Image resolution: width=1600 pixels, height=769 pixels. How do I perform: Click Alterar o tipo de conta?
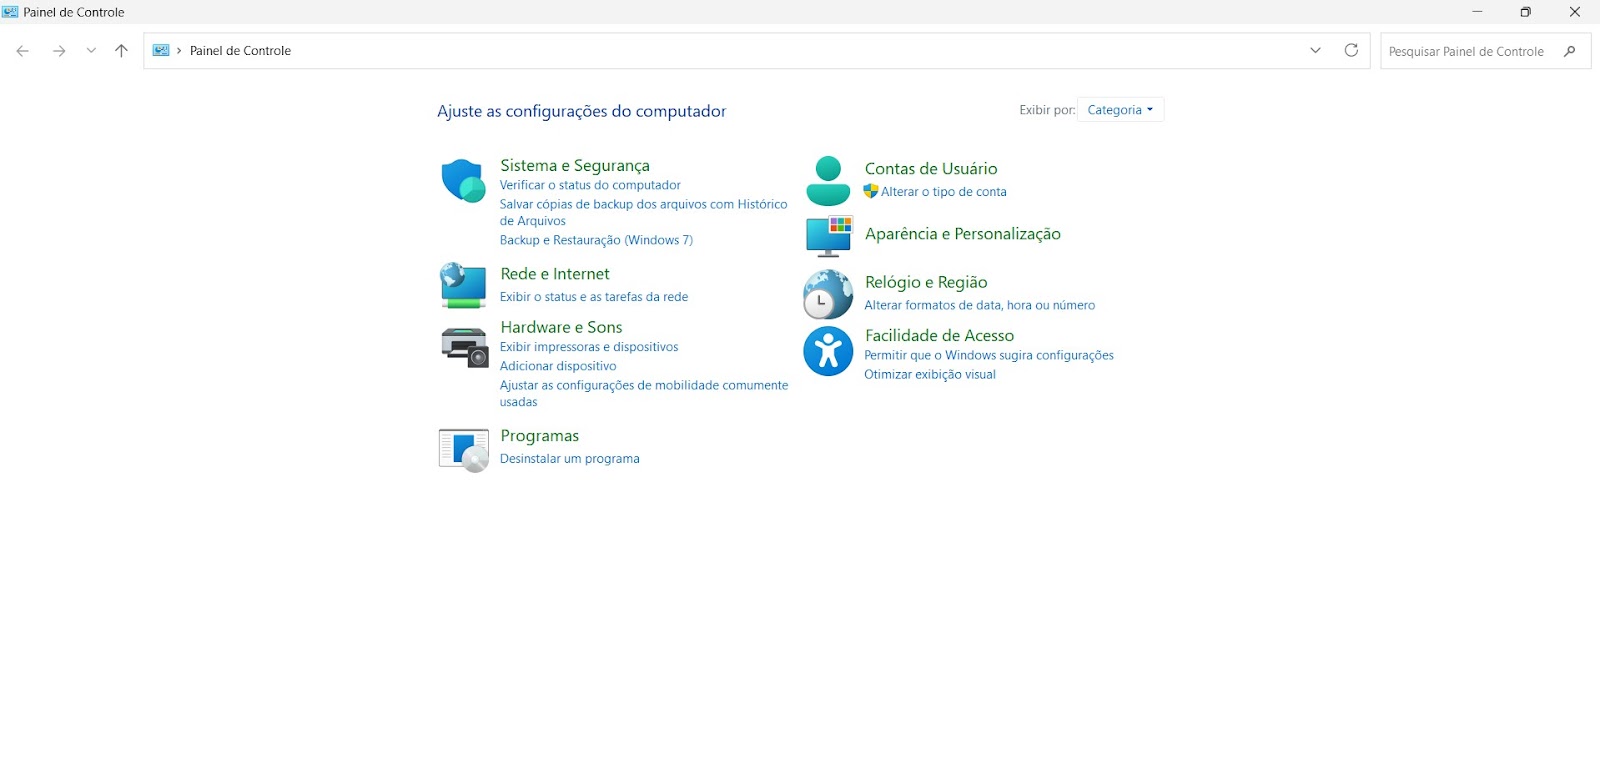[944, 192]
